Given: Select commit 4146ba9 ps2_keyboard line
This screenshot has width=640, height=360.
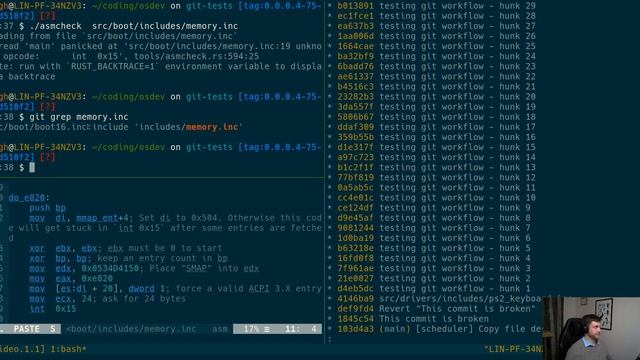Looking at the screenshot, I should click(x=440, y=298).
